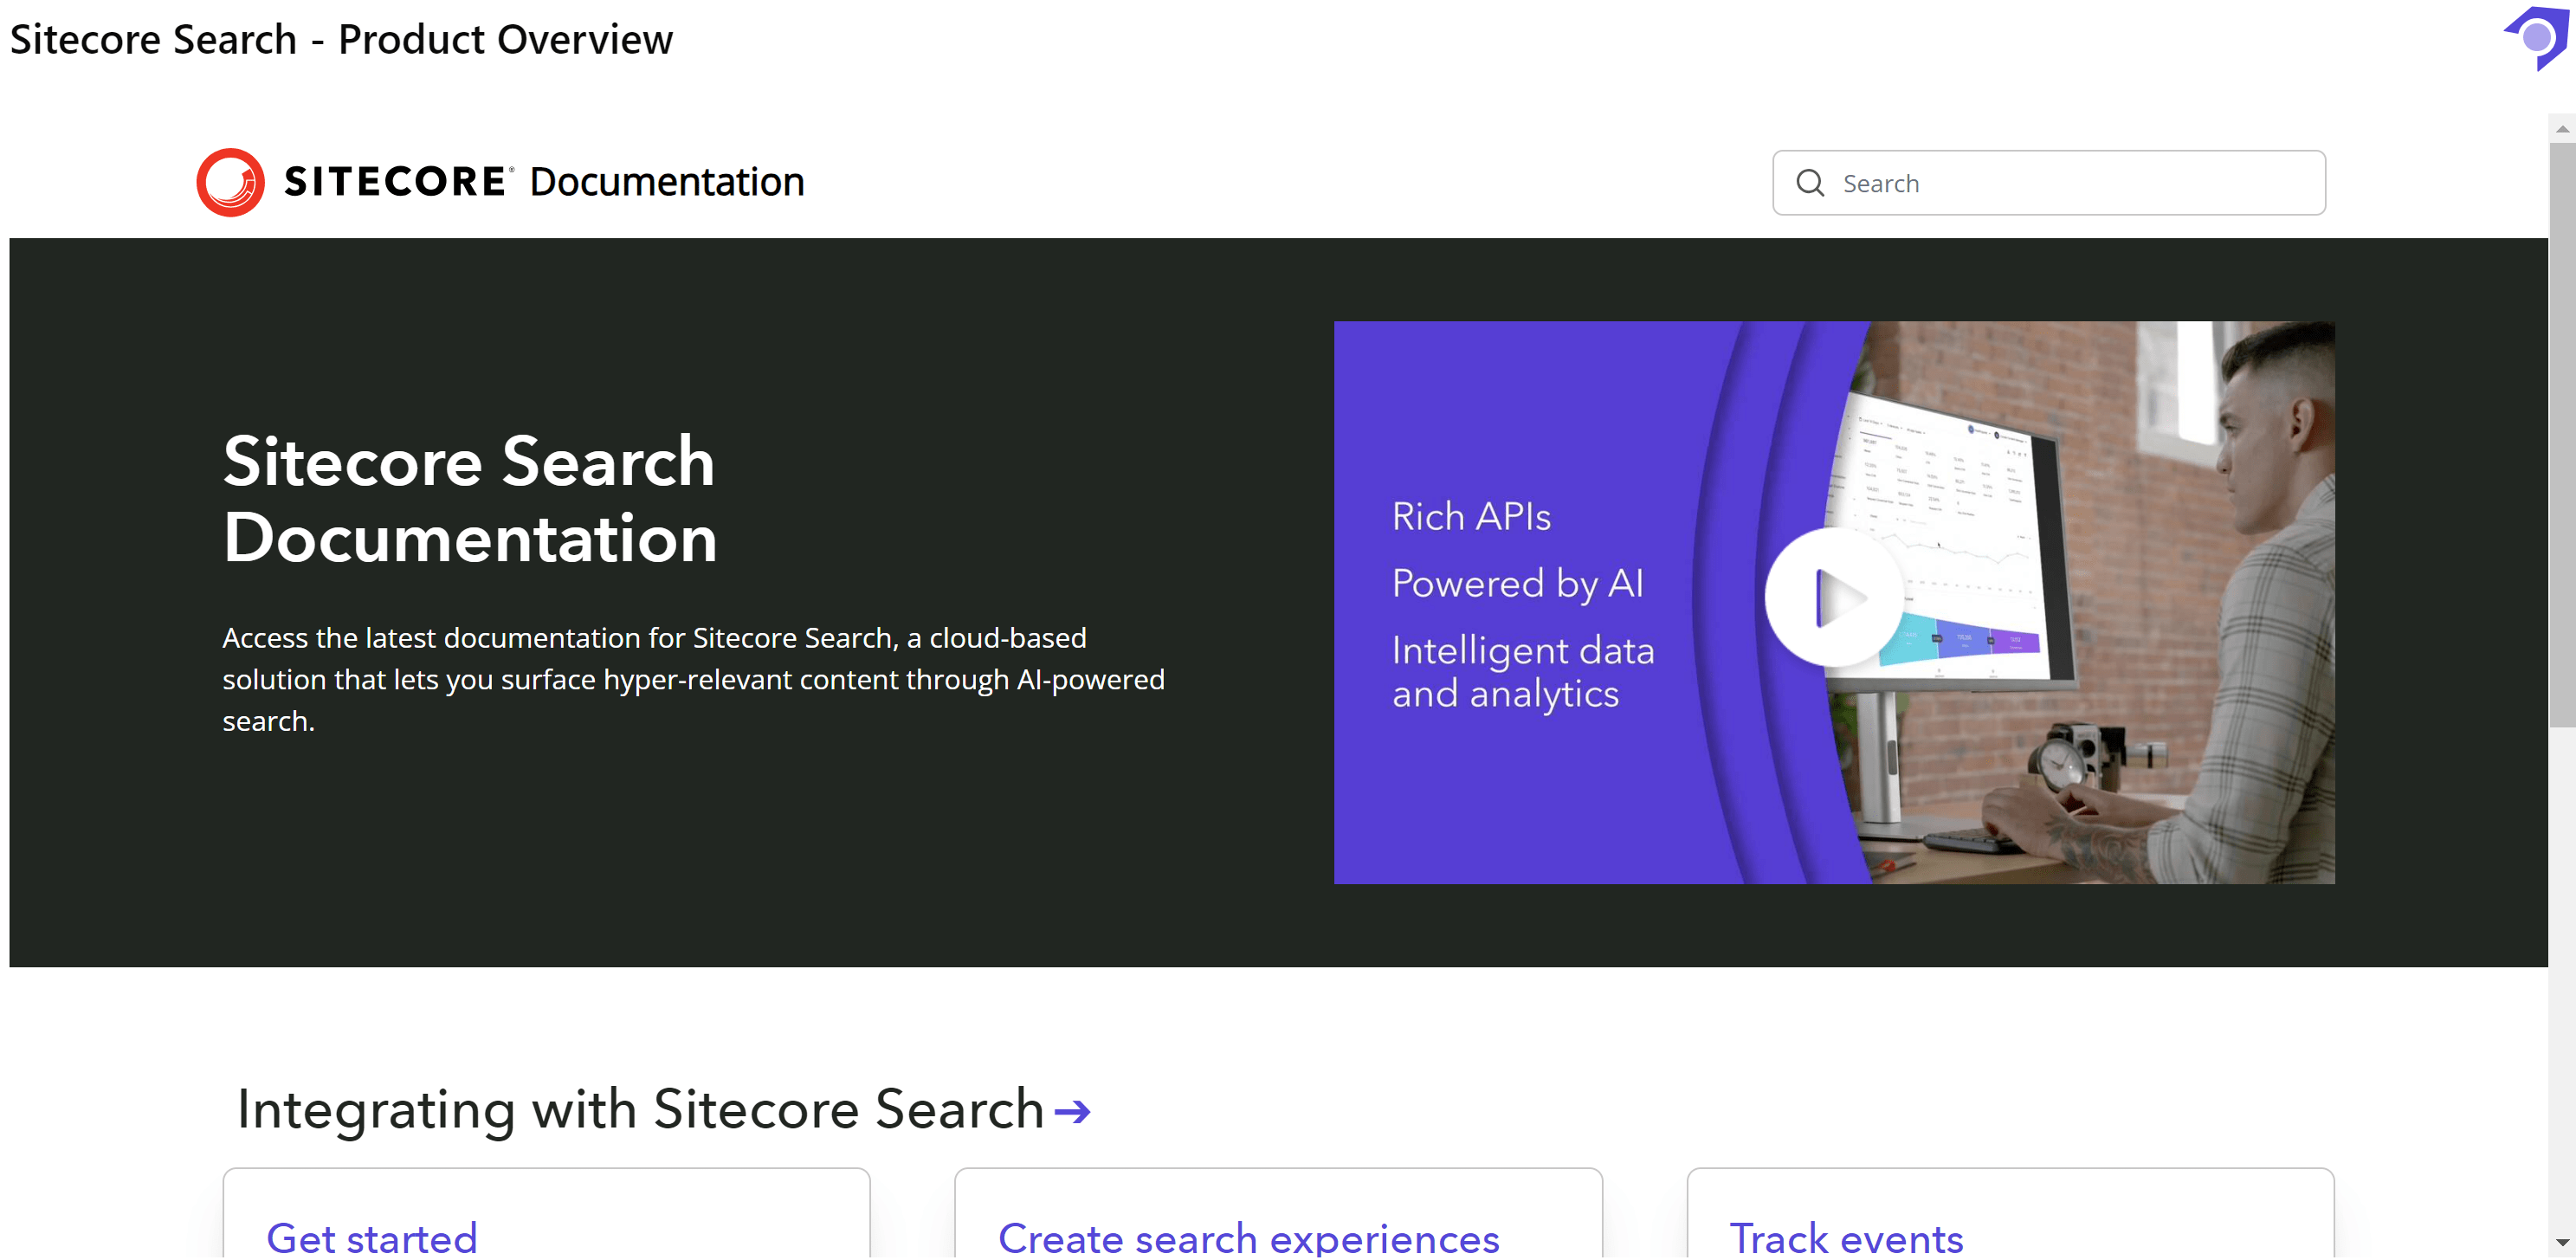Click the purple arrow beside Integrating heading
2576x1260 pixels.
pyautogui.click(x=1072, y=1112)
